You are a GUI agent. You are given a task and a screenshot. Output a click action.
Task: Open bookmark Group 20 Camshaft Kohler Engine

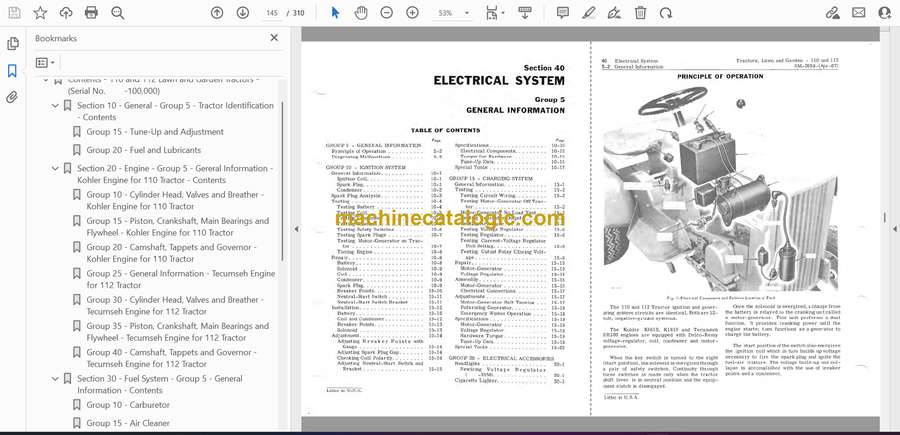coord(172,253)
